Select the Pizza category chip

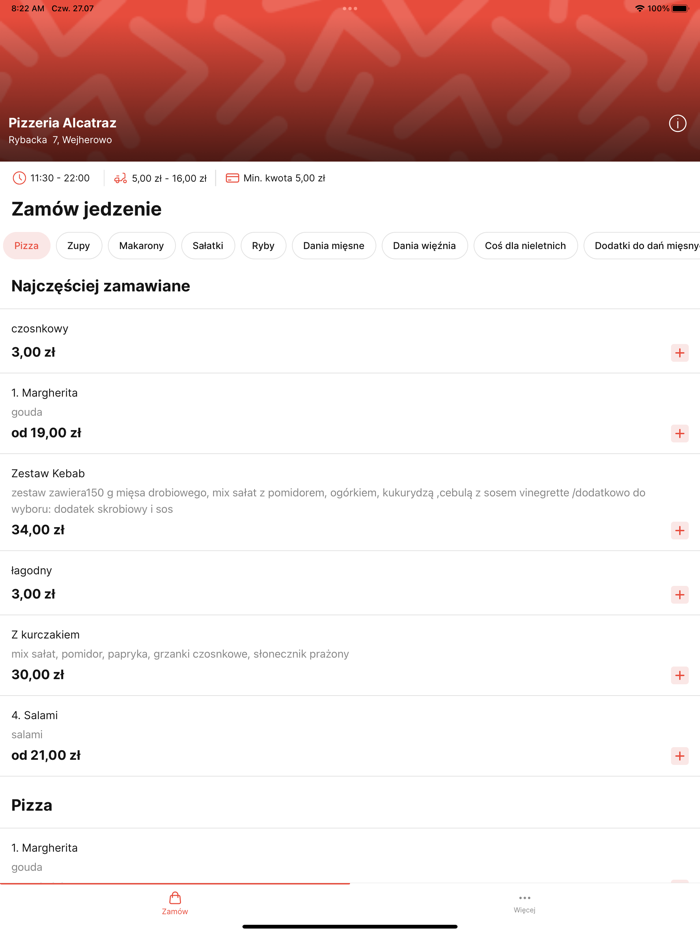click(26, 245)
